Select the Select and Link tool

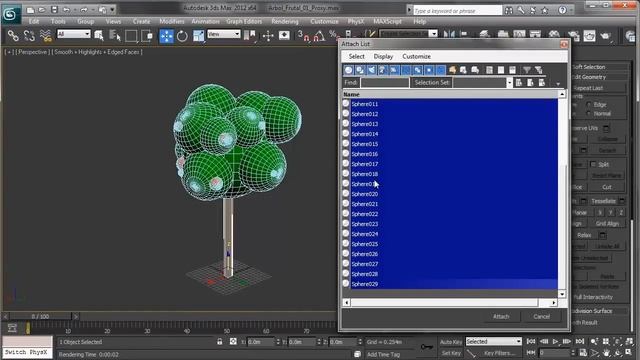tap(13, 36)
